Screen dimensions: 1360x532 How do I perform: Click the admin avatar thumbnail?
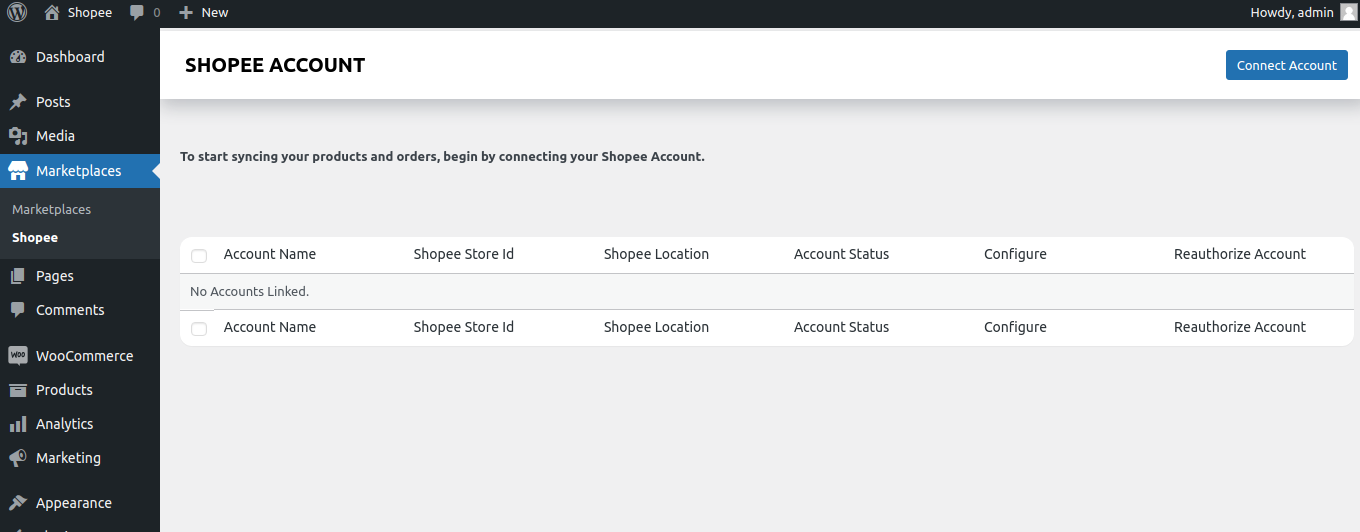click(1349, 13)
